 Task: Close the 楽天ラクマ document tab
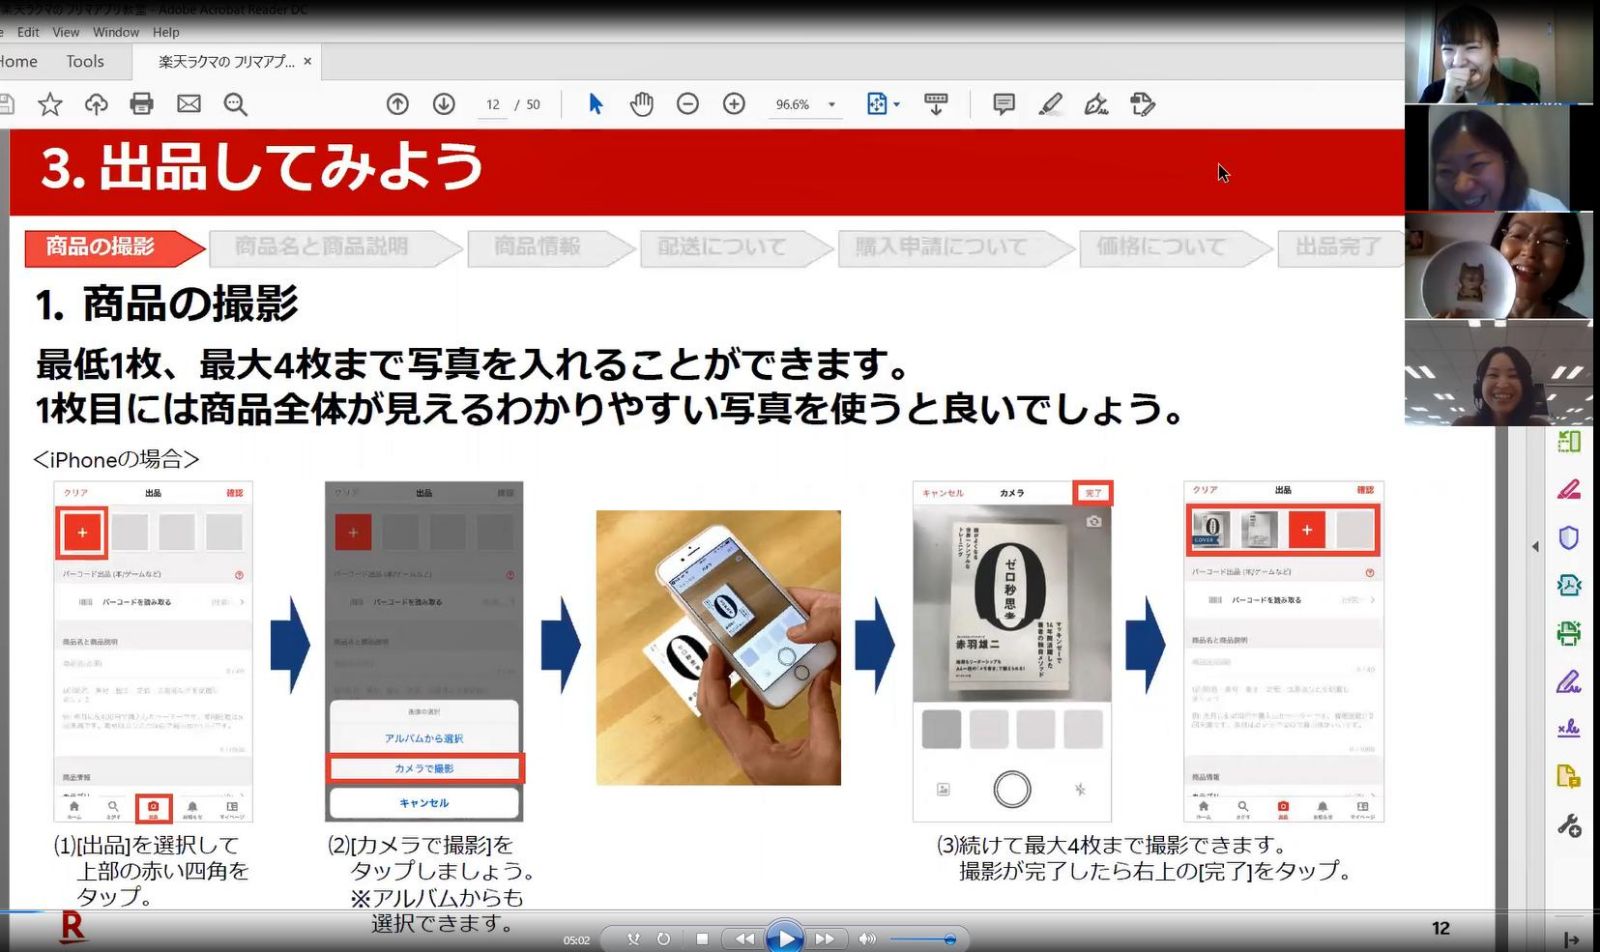coord(308,62)
